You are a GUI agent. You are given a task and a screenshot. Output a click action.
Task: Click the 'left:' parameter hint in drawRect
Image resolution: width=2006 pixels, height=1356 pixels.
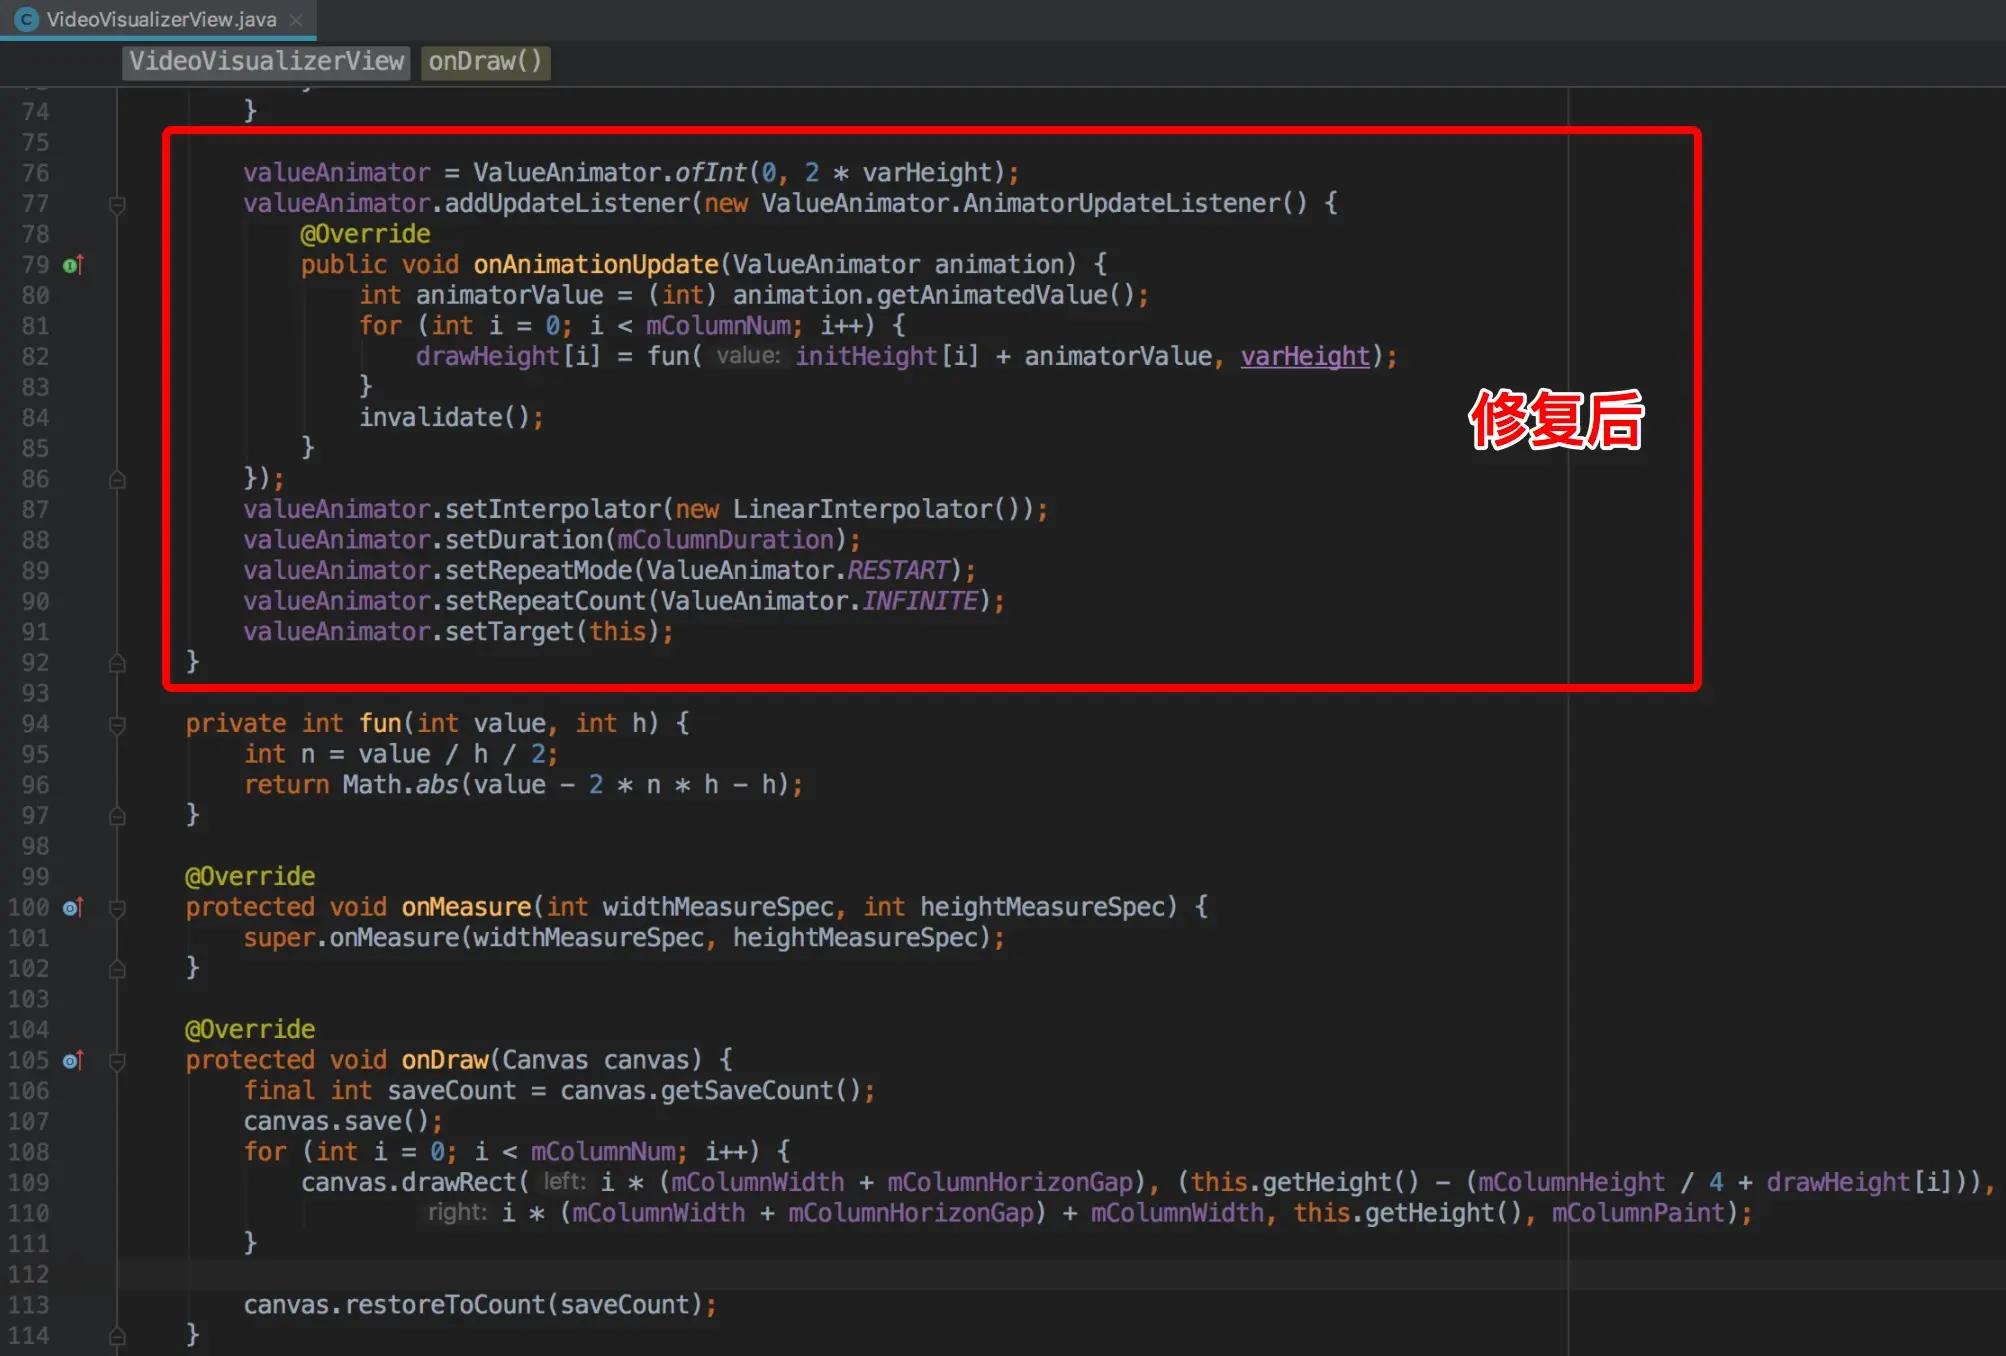(x=565, y=1183)
